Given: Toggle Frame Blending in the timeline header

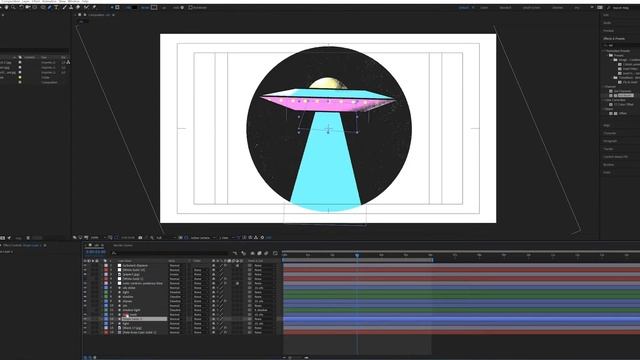Looking at the screenshot, I should pyautogui.click(x=259, y=253).
